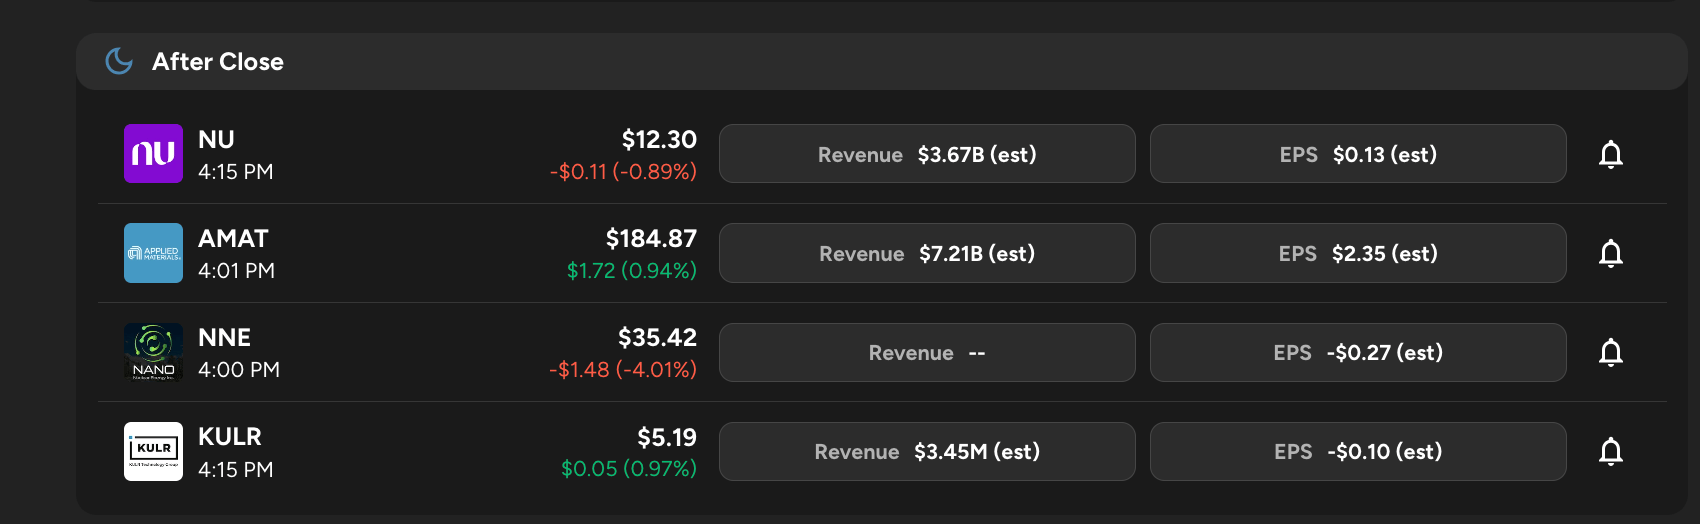
Task: Click the After Close moon icon
Action: click(119, 61)
